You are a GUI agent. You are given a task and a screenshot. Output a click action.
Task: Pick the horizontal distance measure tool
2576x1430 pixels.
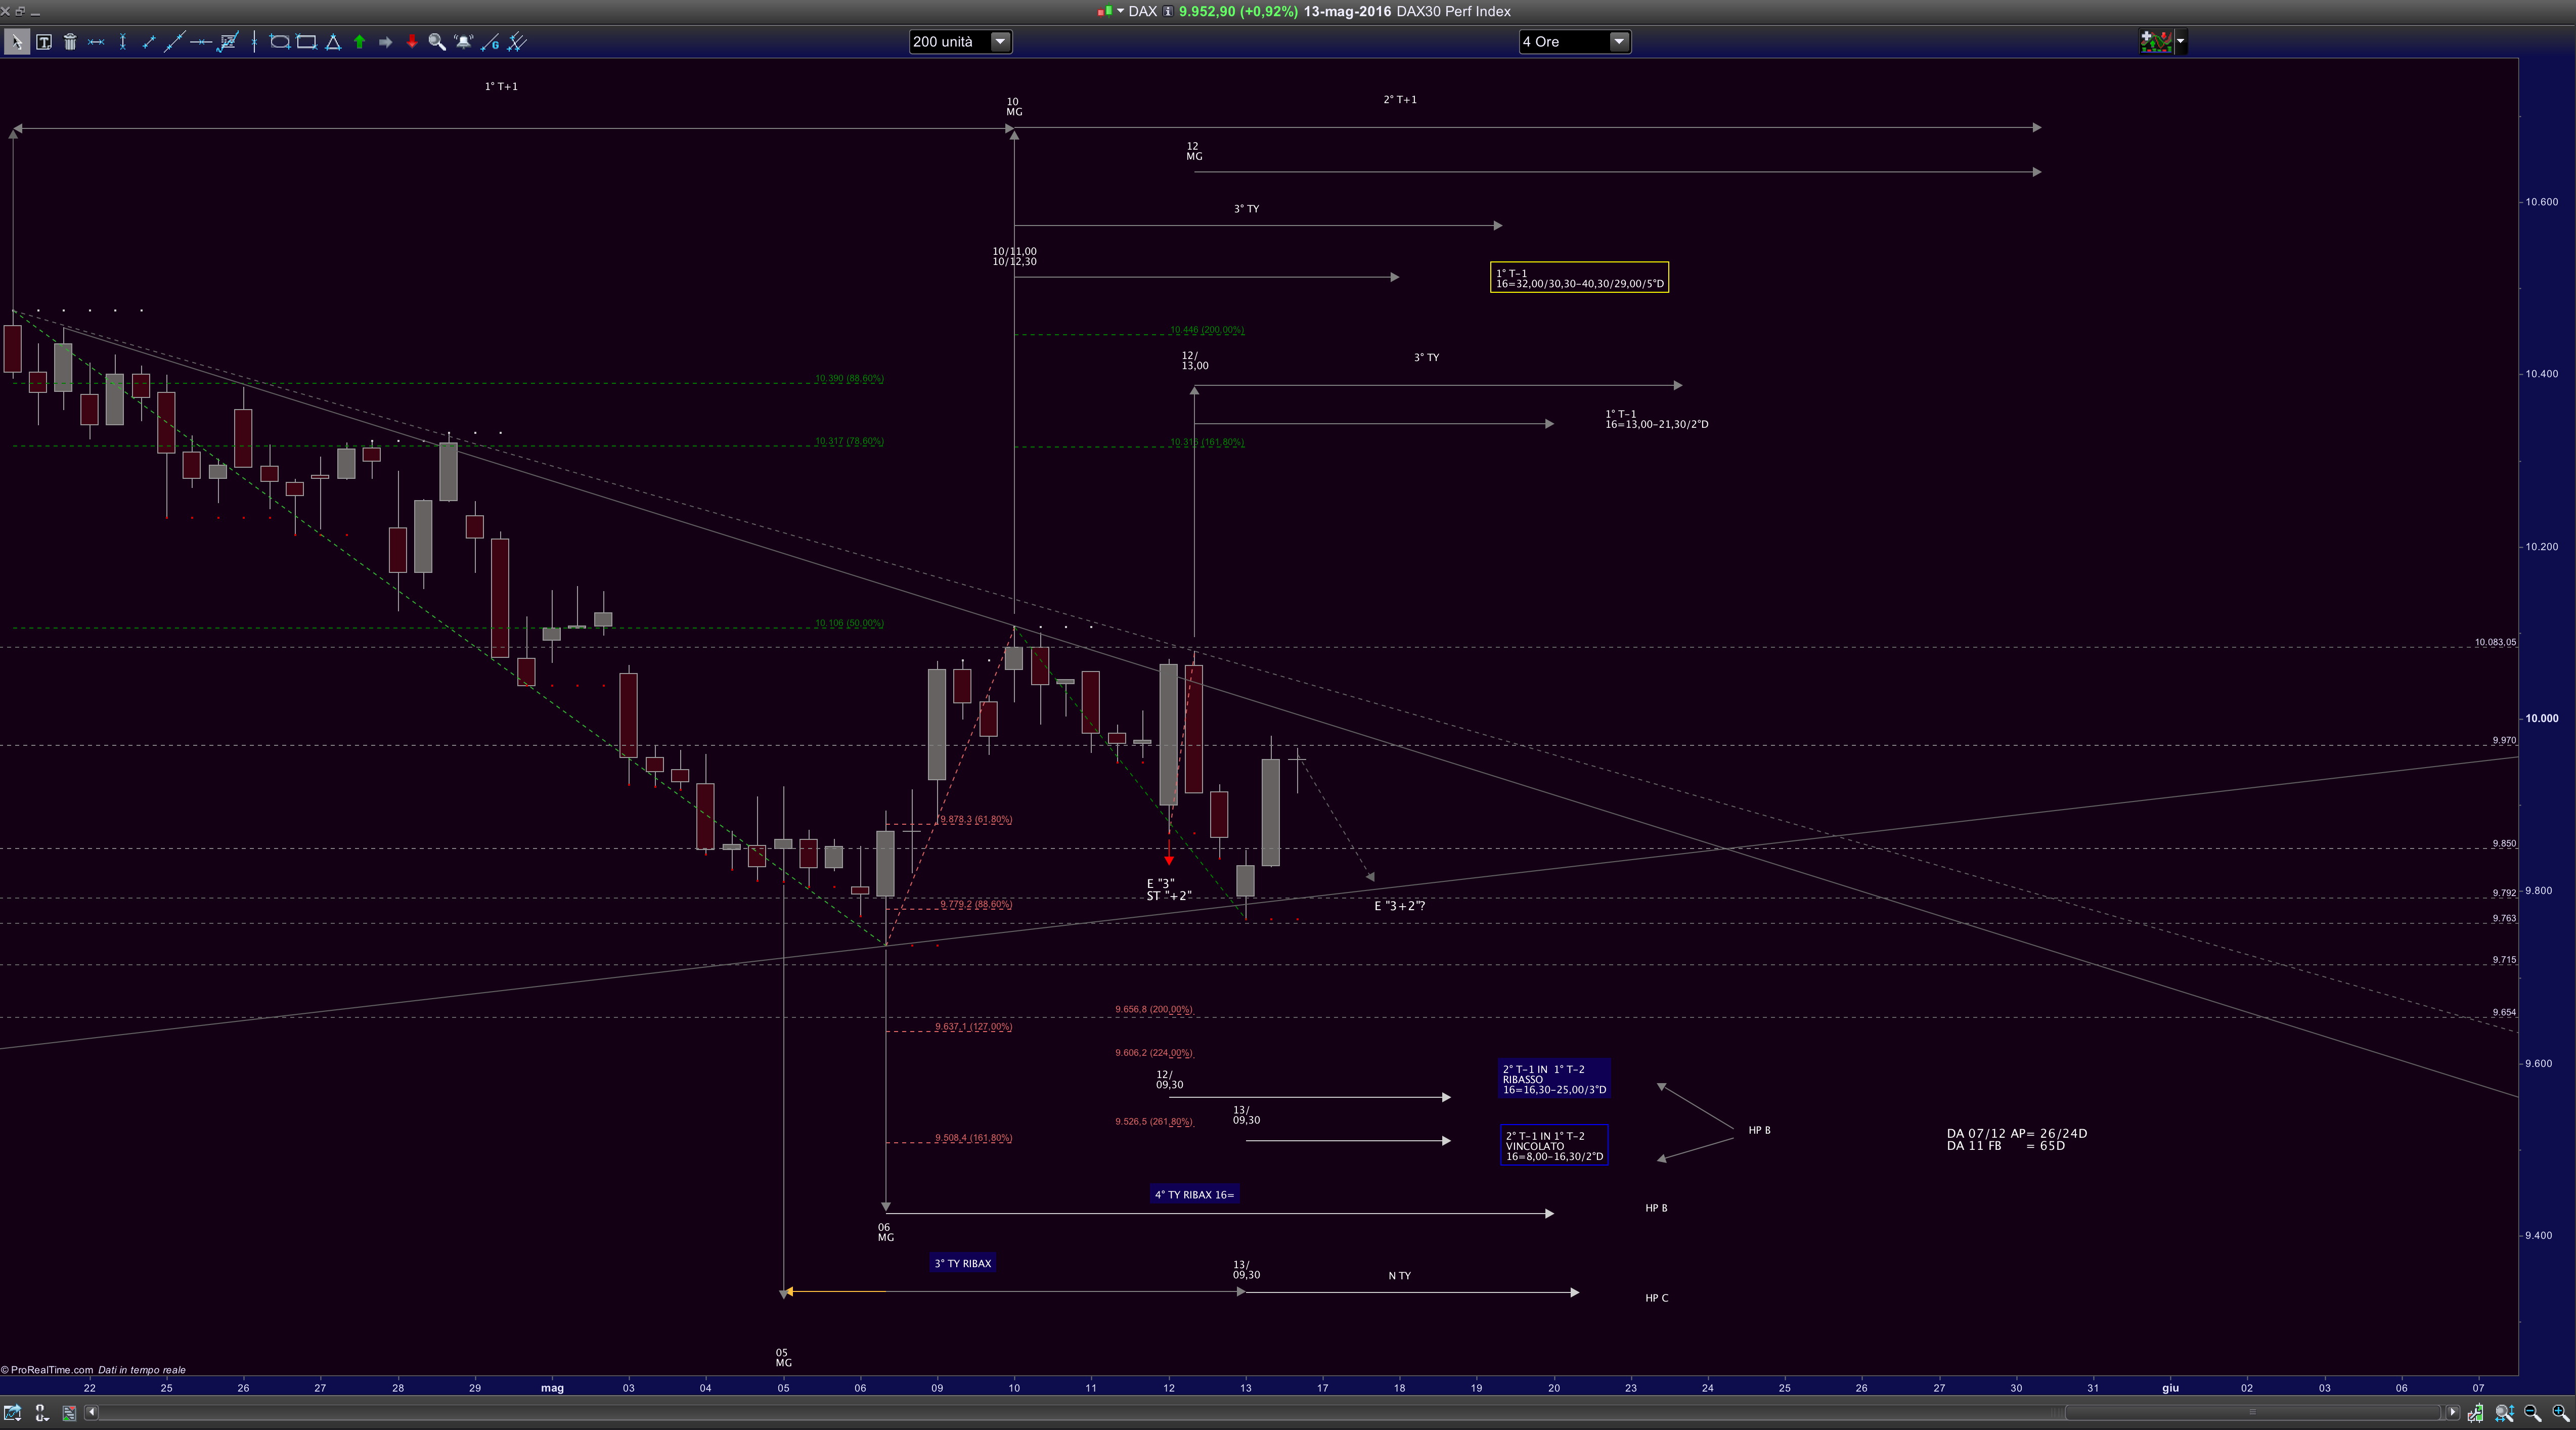pyautogui.click(x=96, y=42)
